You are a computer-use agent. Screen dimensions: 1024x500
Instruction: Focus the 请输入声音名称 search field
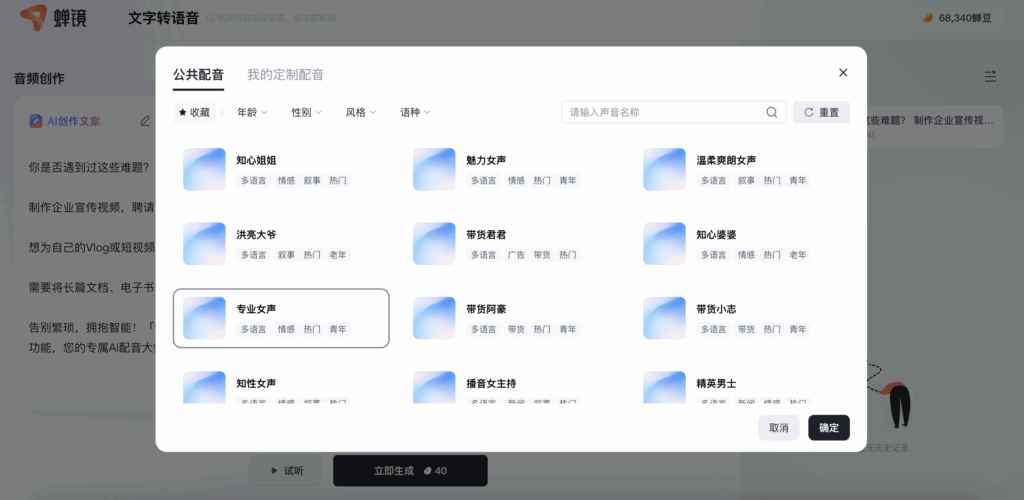tap(674, 112)
